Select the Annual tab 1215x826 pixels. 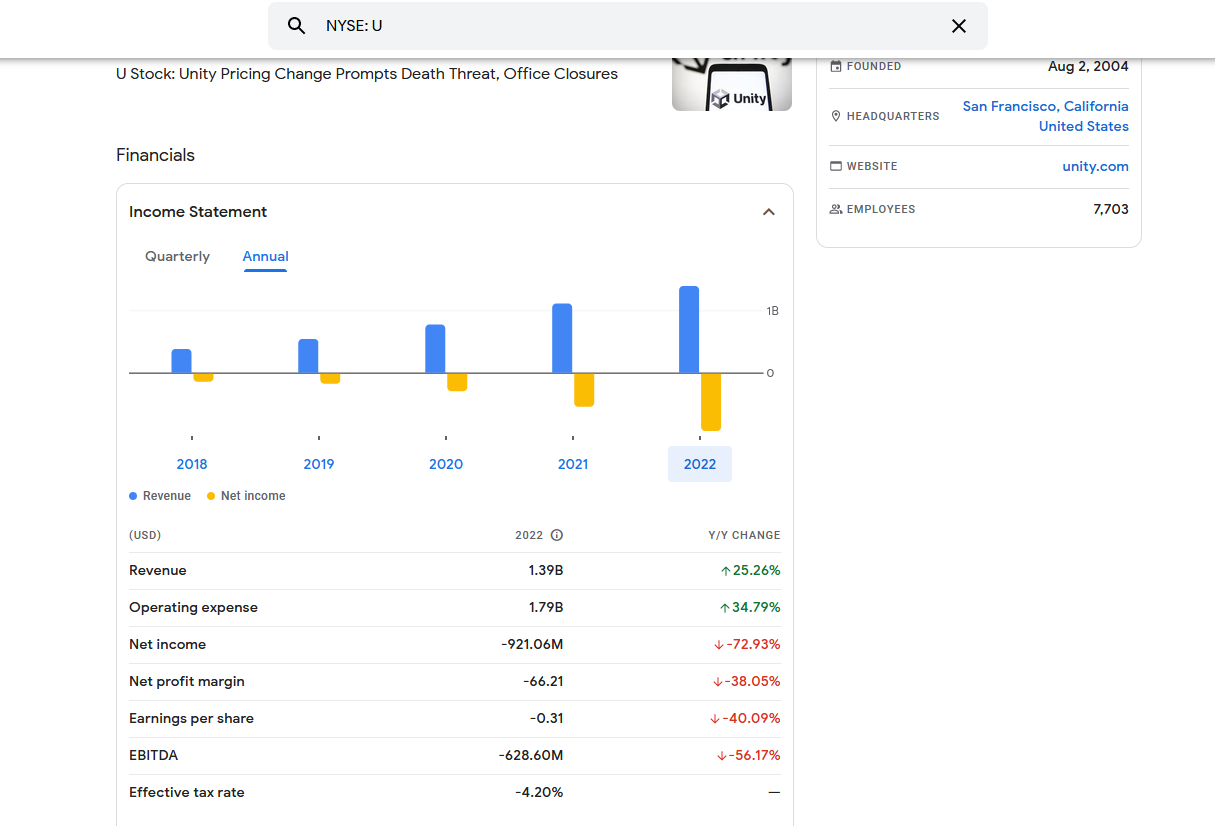pos(265,256)
